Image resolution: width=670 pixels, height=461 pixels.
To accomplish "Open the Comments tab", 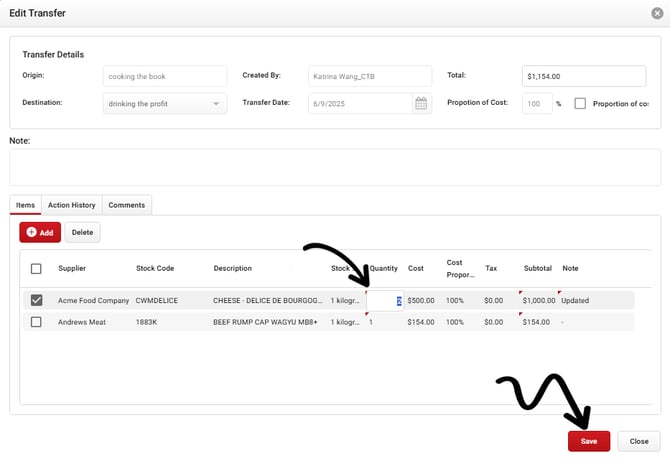I will [x=127, y=205].
